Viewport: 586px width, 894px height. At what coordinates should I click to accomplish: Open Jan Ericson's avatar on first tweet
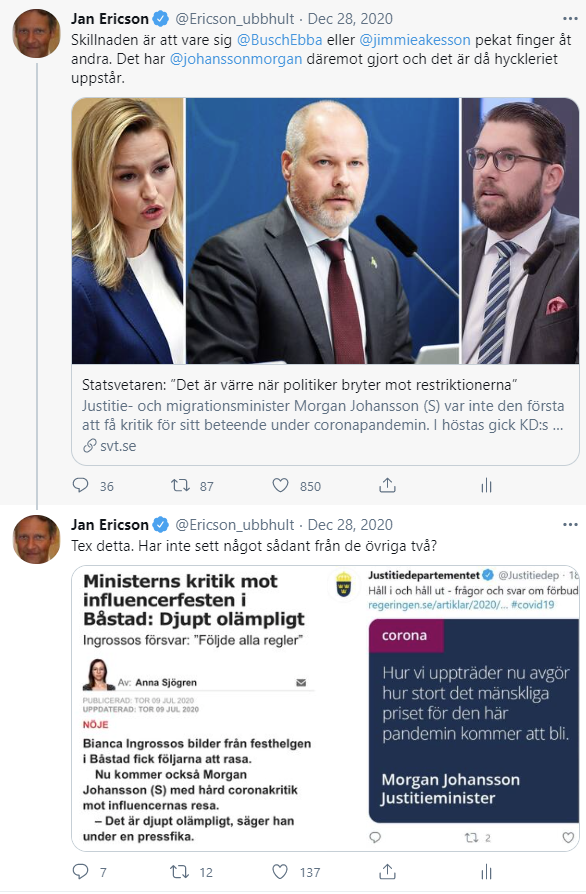tap(36, 34)
